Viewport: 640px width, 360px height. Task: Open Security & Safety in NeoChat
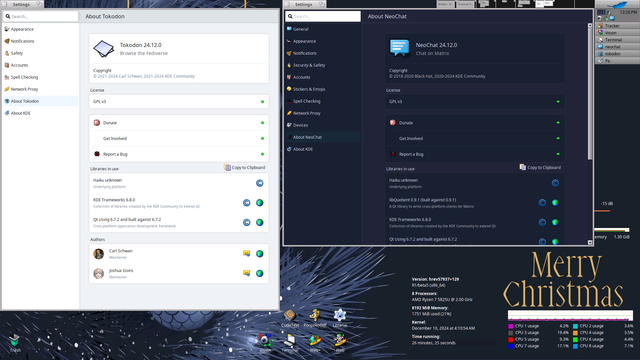tap(323, 65)
